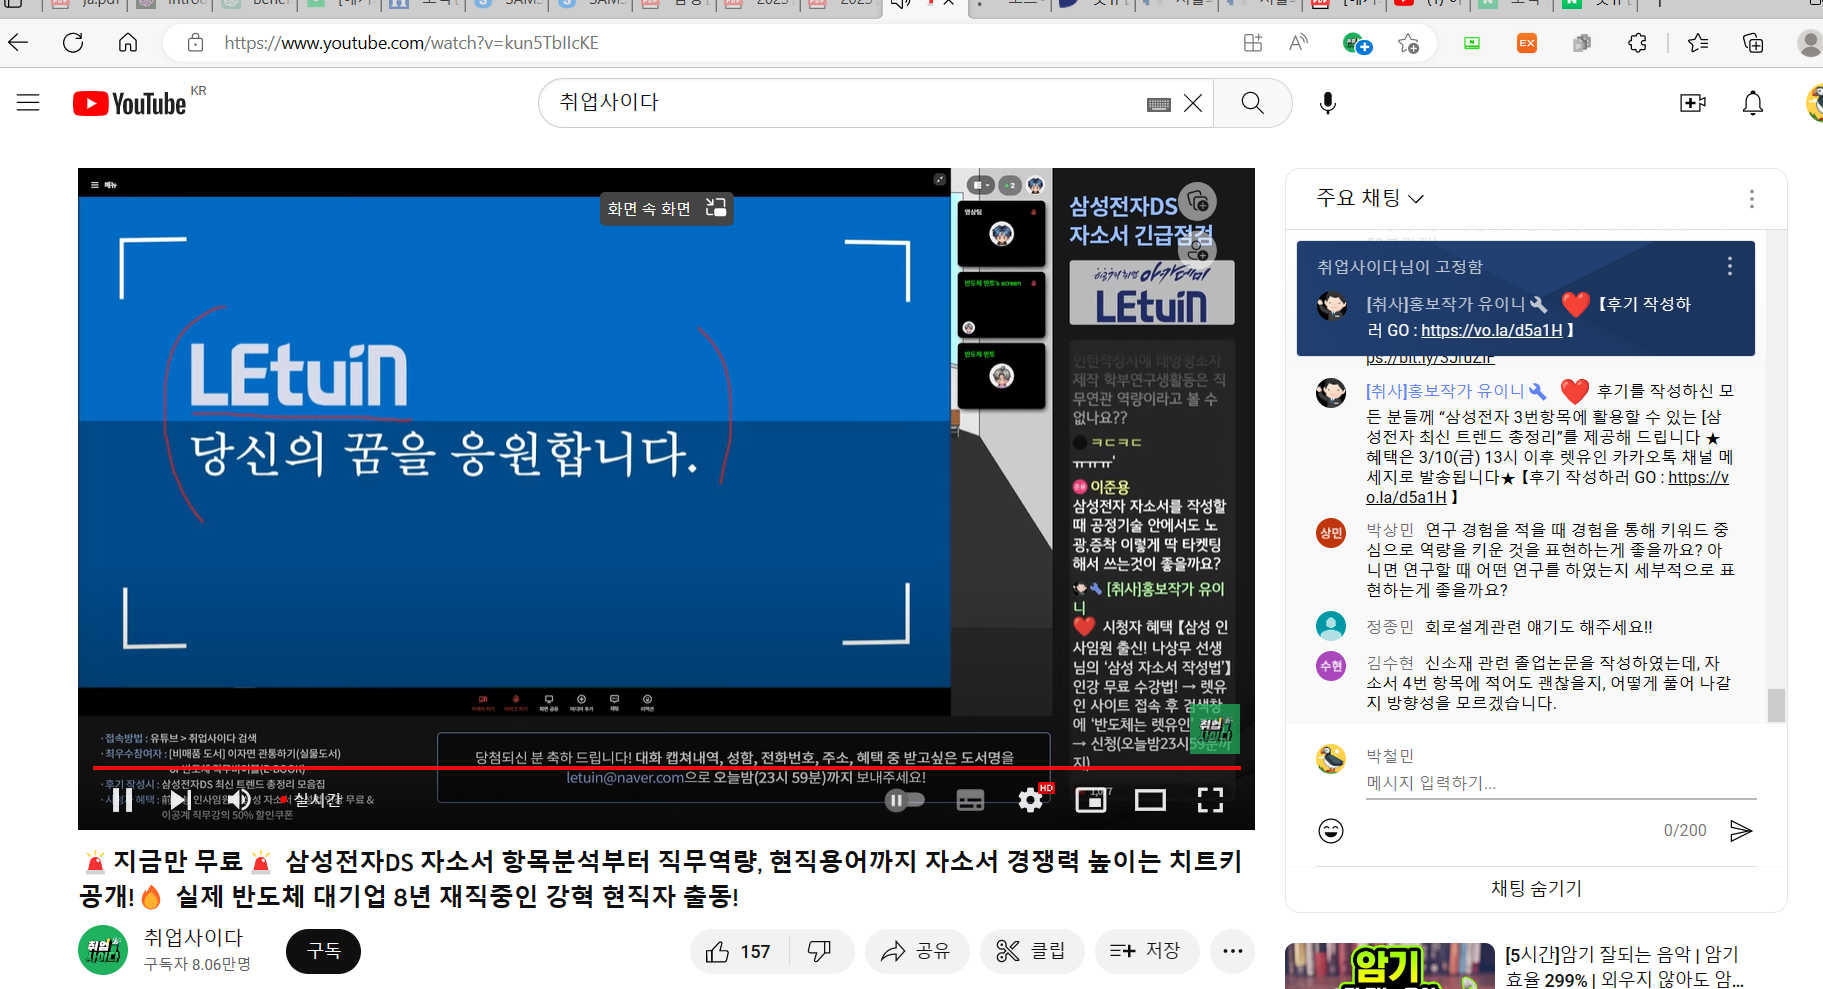Open pinned message options menu
This screenshot has height=989, width=1823.
tap(1729, 266)
